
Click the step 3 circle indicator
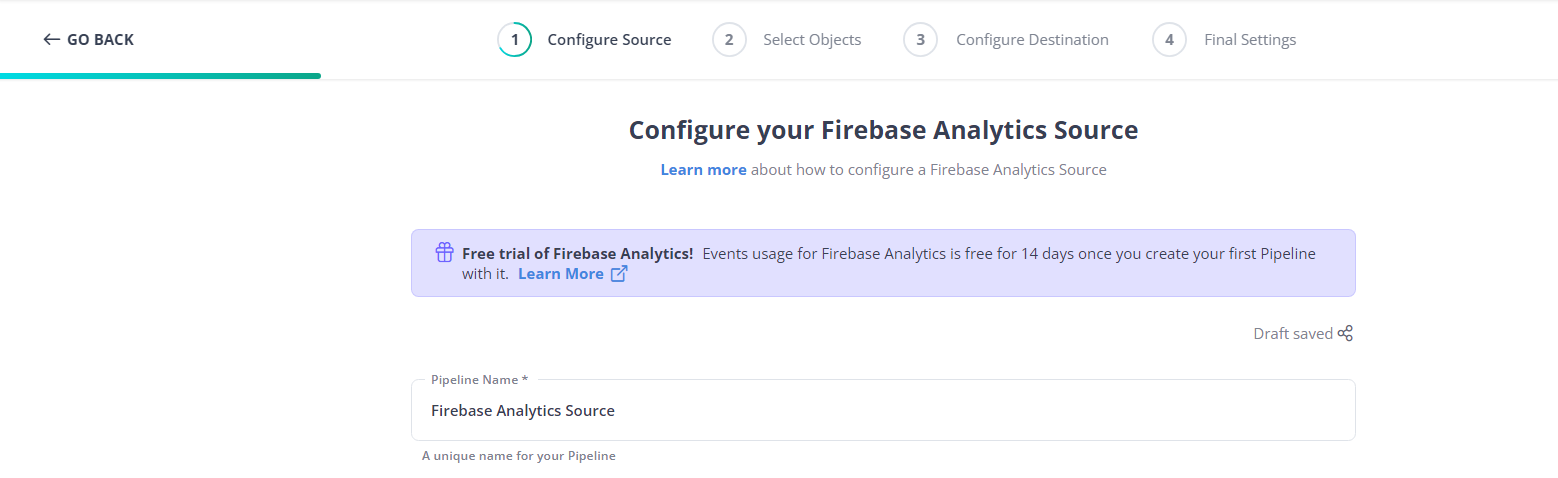tap(920, 40)
